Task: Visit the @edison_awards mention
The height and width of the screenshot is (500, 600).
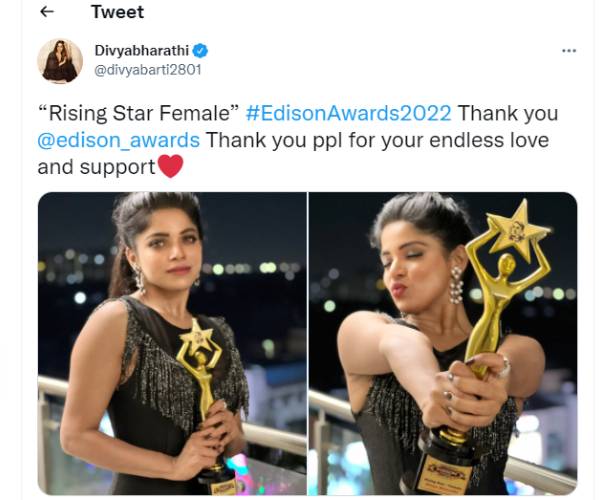Action: click(x=119, y=139)
